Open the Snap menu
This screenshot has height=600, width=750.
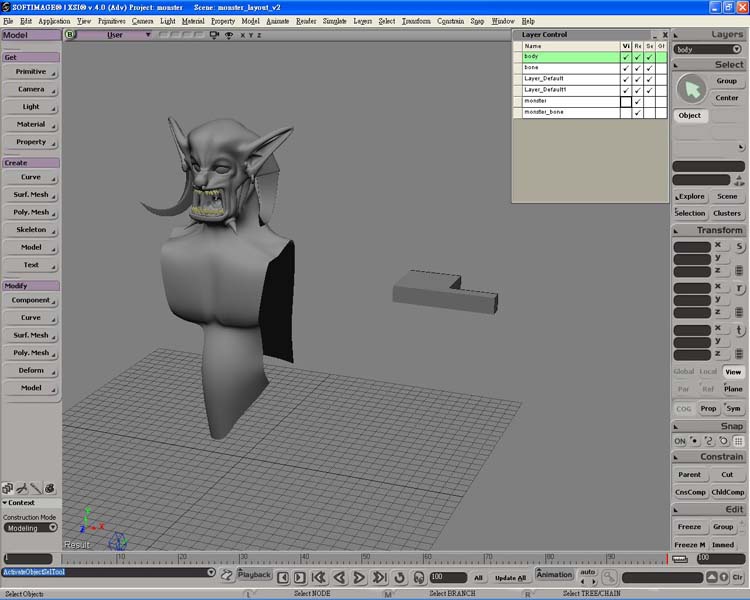click(477, 21)
